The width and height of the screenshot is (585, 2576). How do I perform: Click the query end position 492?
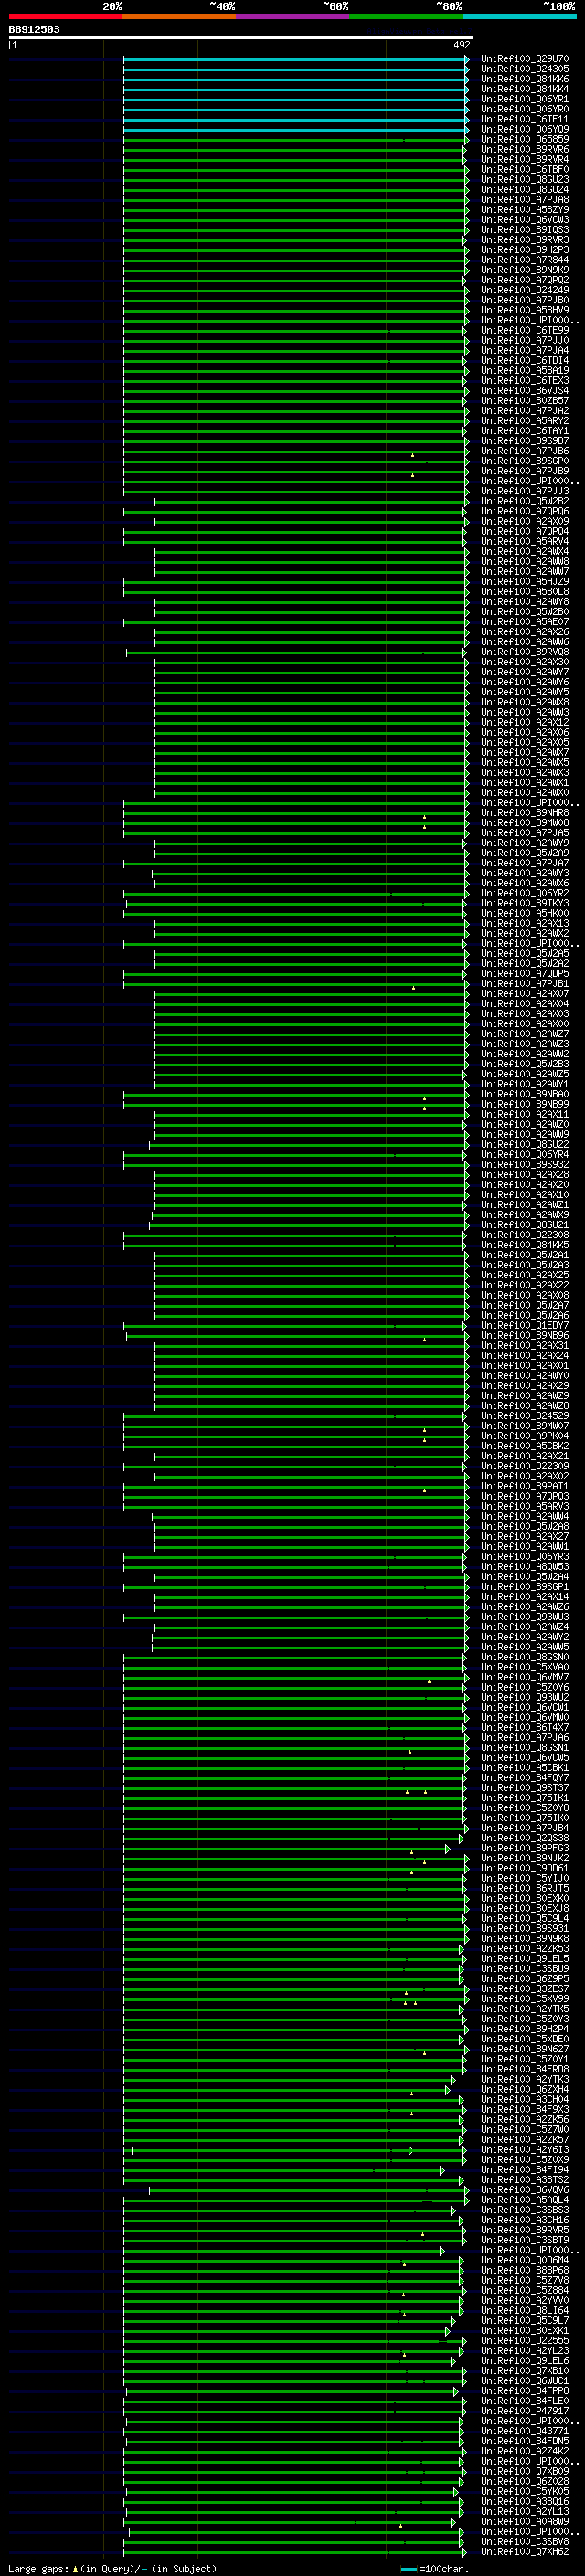coord(461,45)
